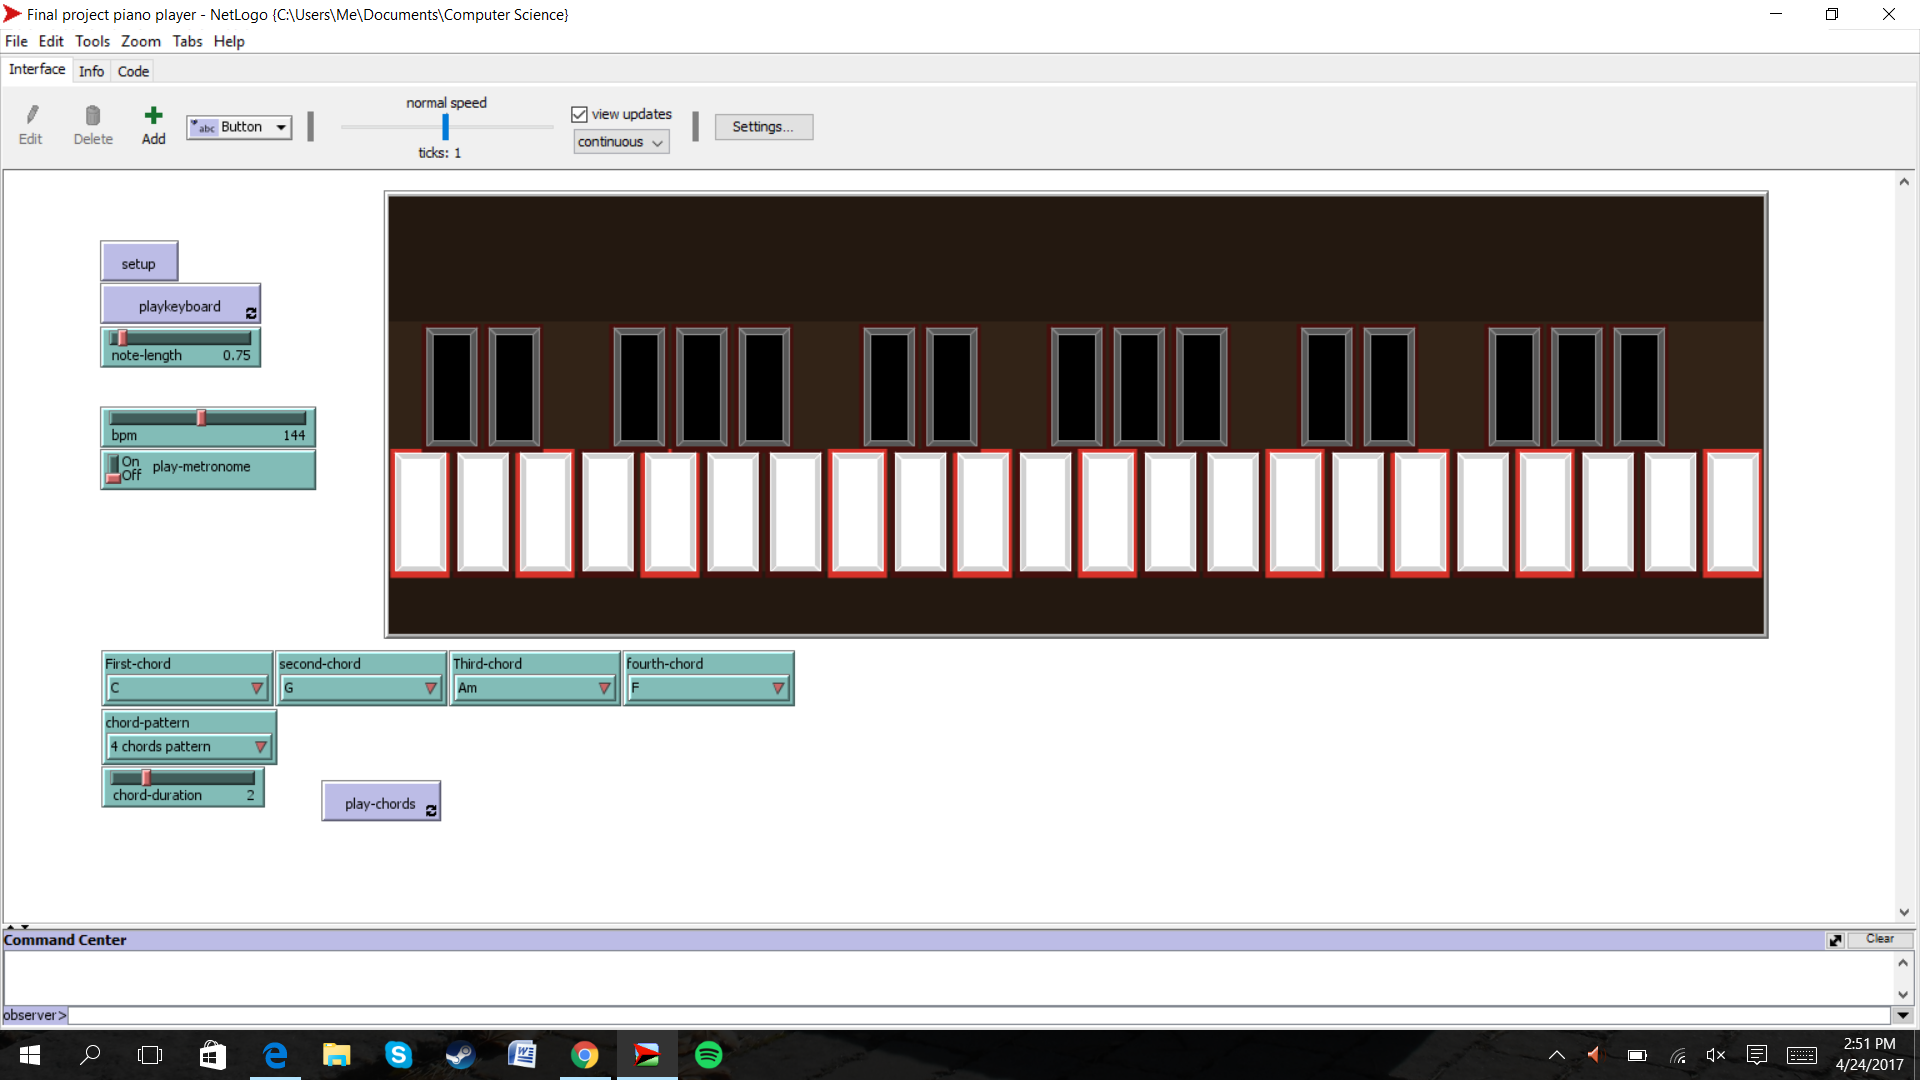Click the bpm slider handle
The height and width of the screenshot is (1080, 1920).
click(201, 418)
